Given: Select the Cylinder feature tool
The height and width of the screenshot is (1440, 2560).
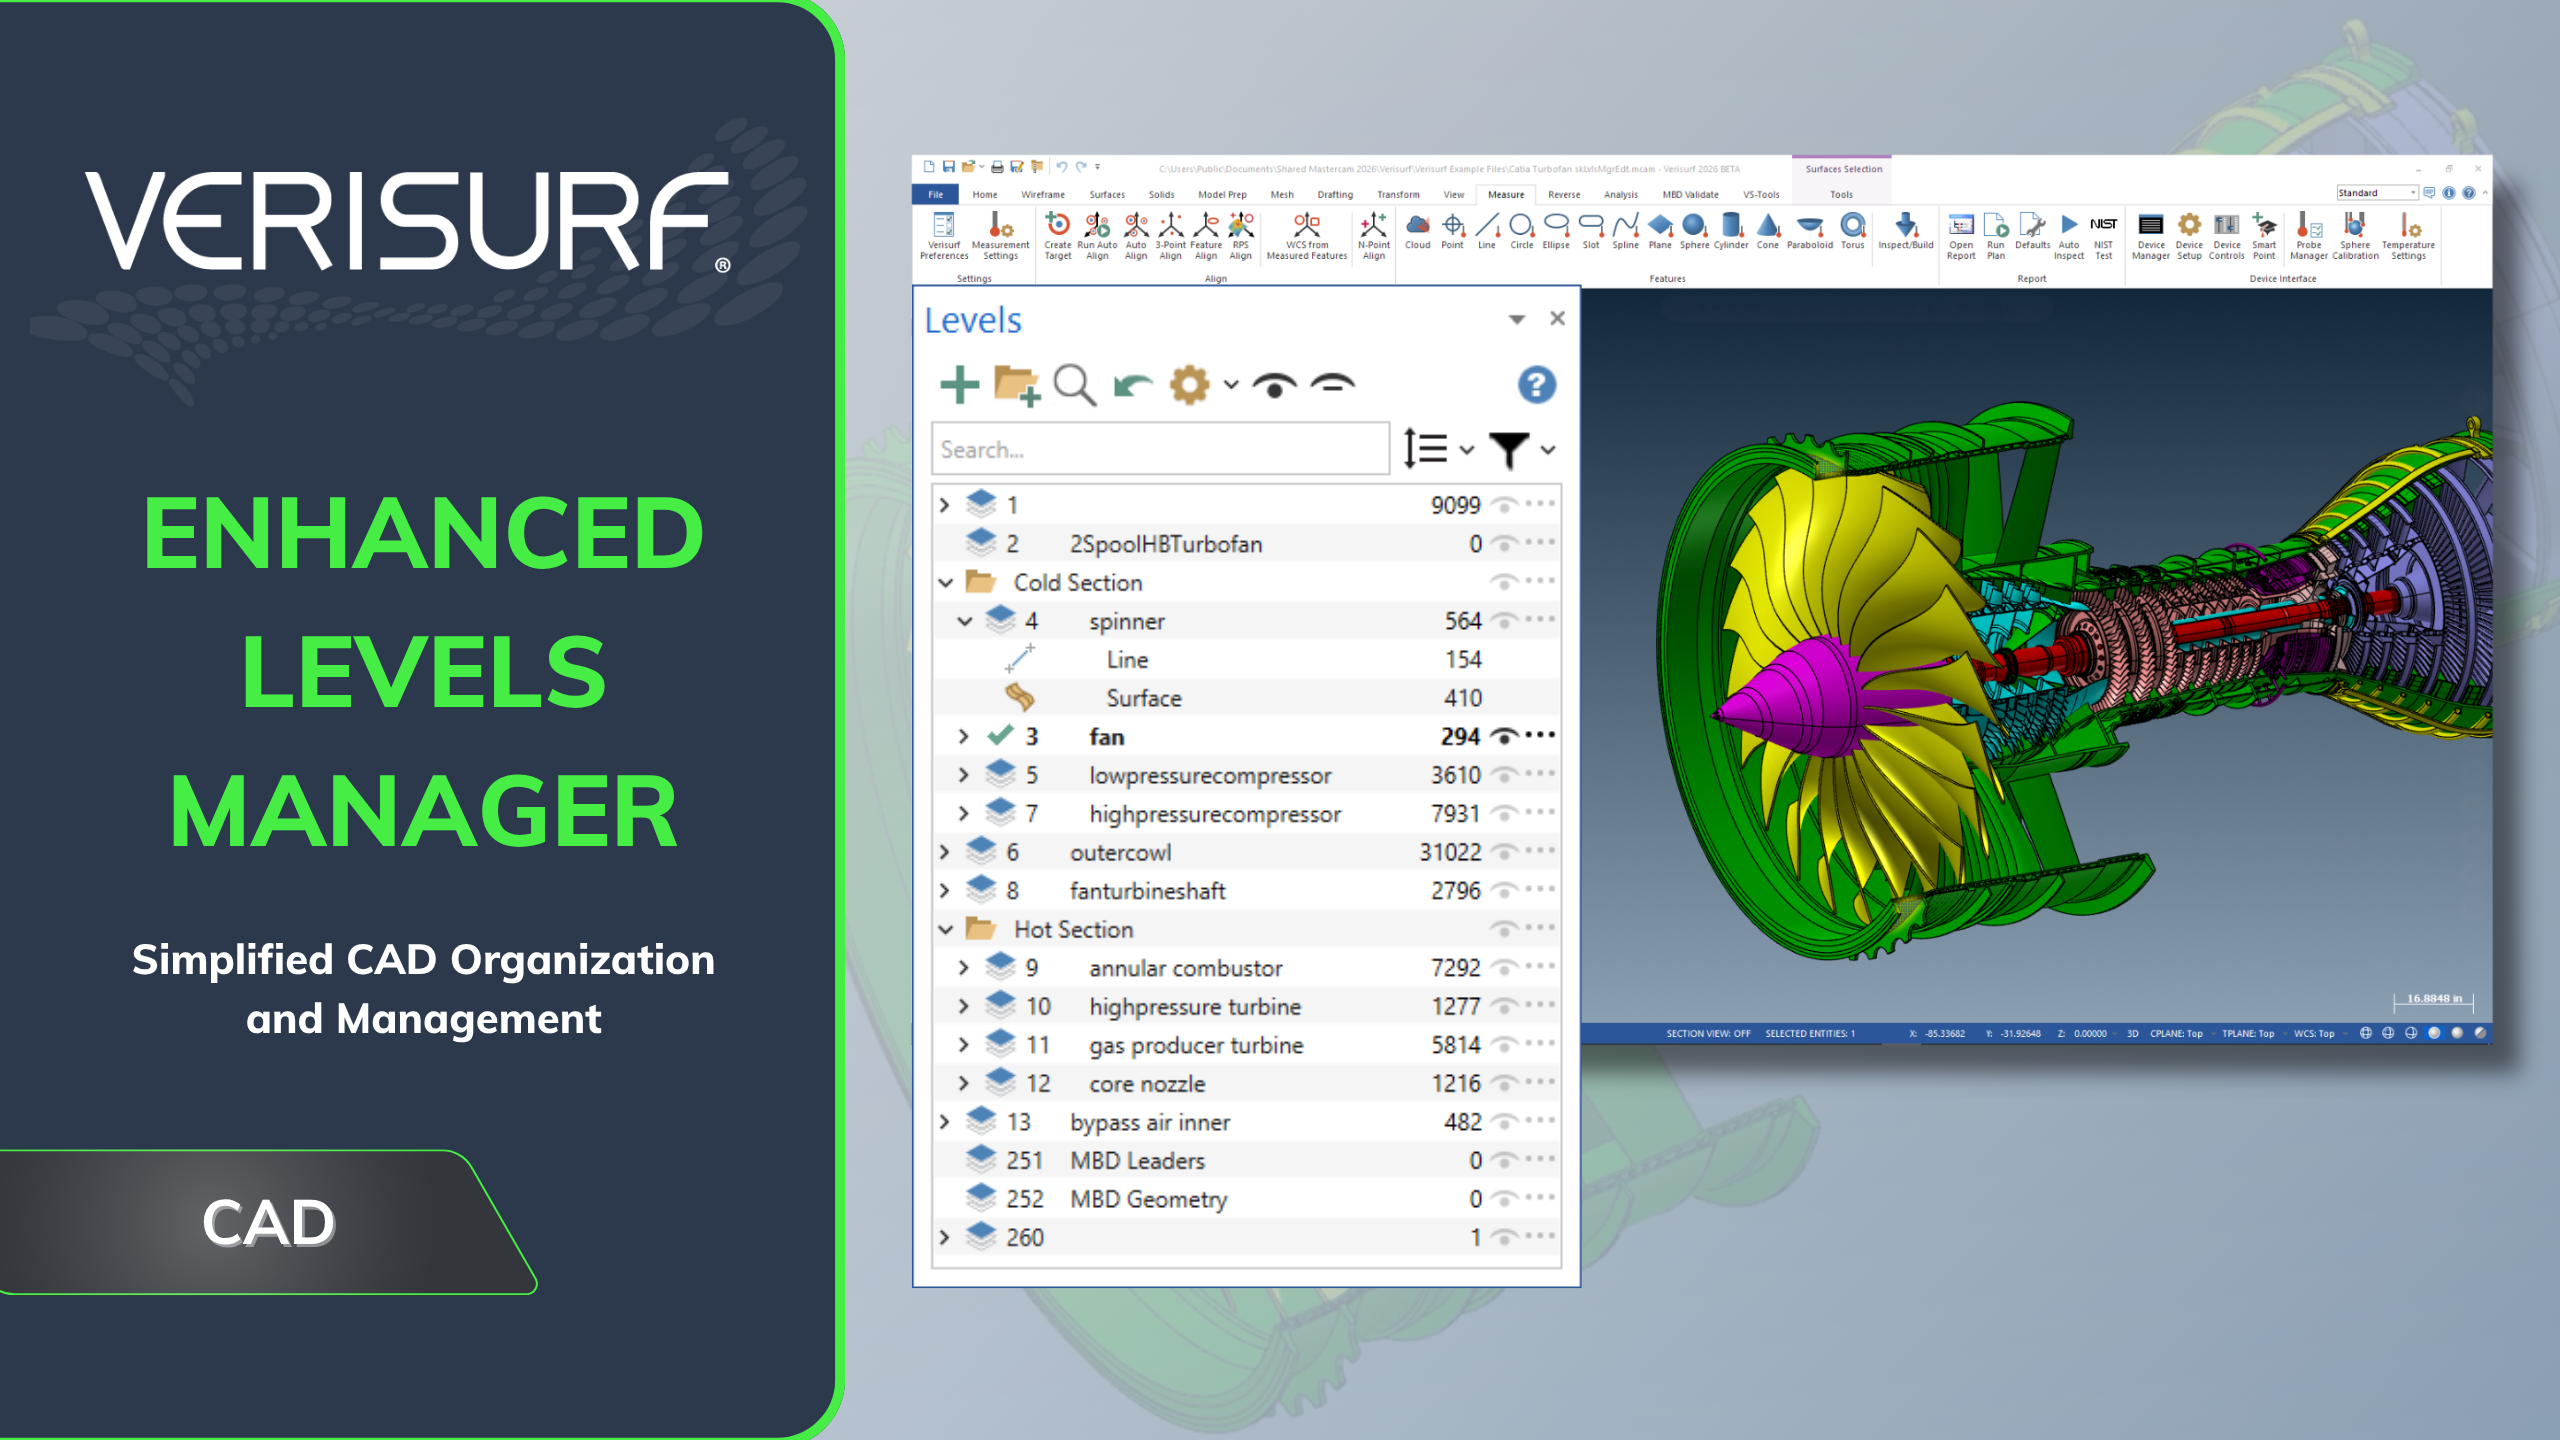Looking at the screenshot, I should point(1731,231).
